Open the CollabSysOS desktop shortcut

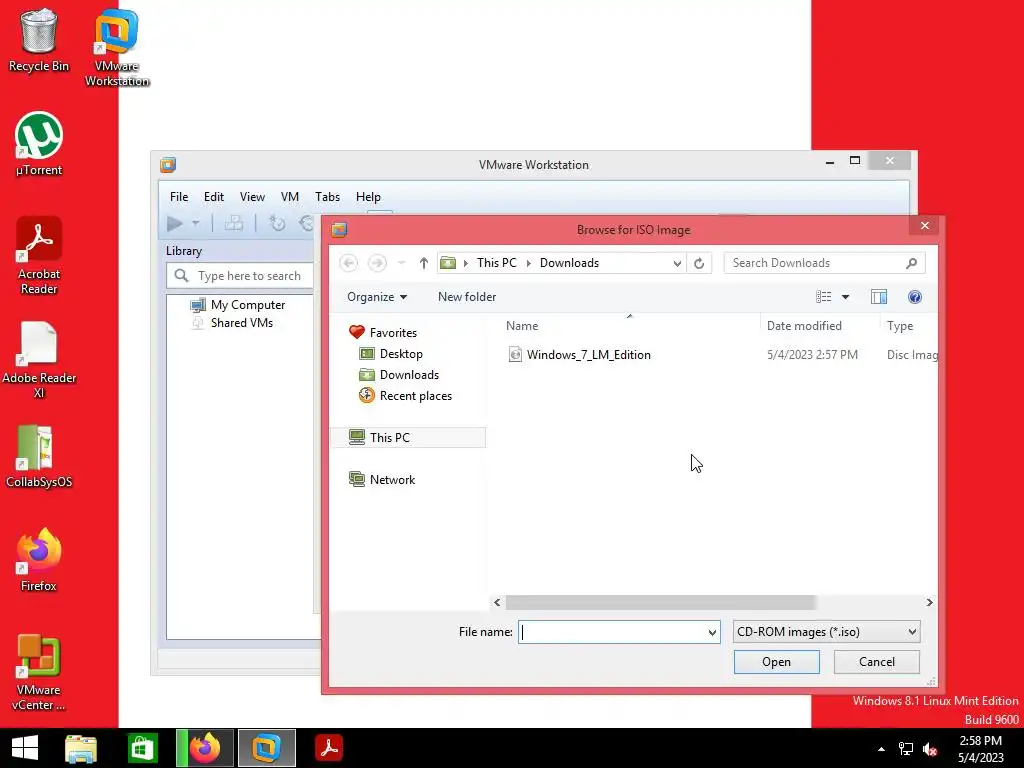[x=39, y=456]
